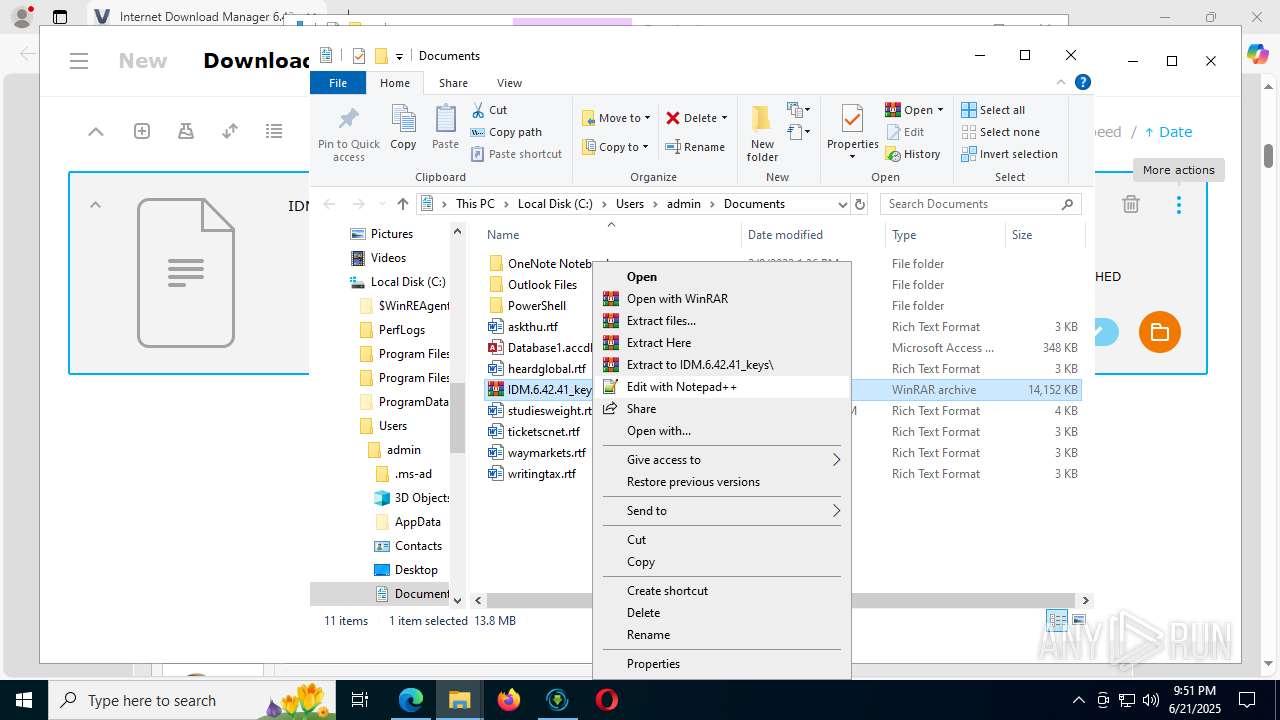Open IDM More actions three dots
This screenshot has height=720, width=1280.
point(1179,205)
